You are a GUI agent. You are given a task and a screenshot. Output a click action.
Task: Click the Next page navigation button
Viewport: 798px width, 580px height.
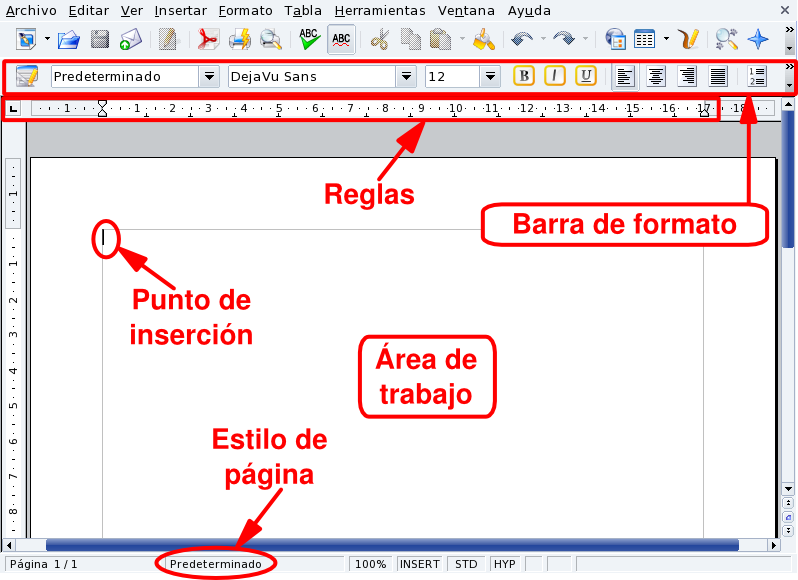point(788,531)
